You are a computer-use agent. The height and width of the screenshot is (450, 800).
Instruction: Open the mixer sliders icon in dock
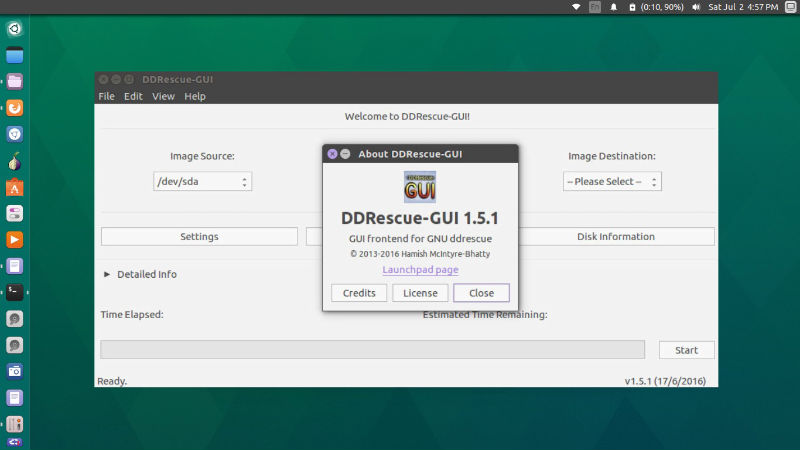(14, 424)
